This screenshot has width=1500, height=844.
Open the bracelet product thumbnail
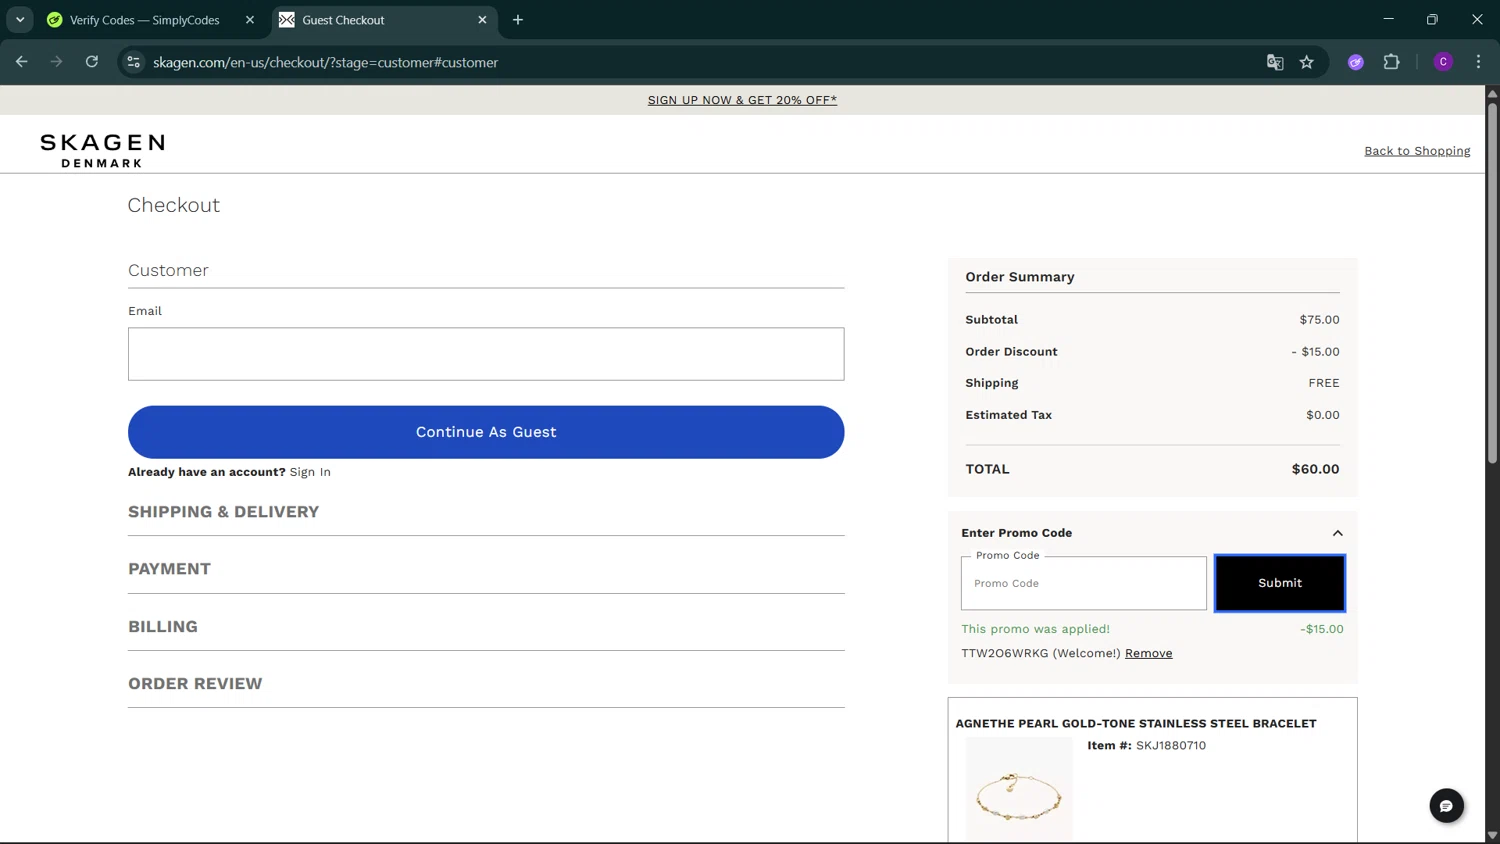1019,788
